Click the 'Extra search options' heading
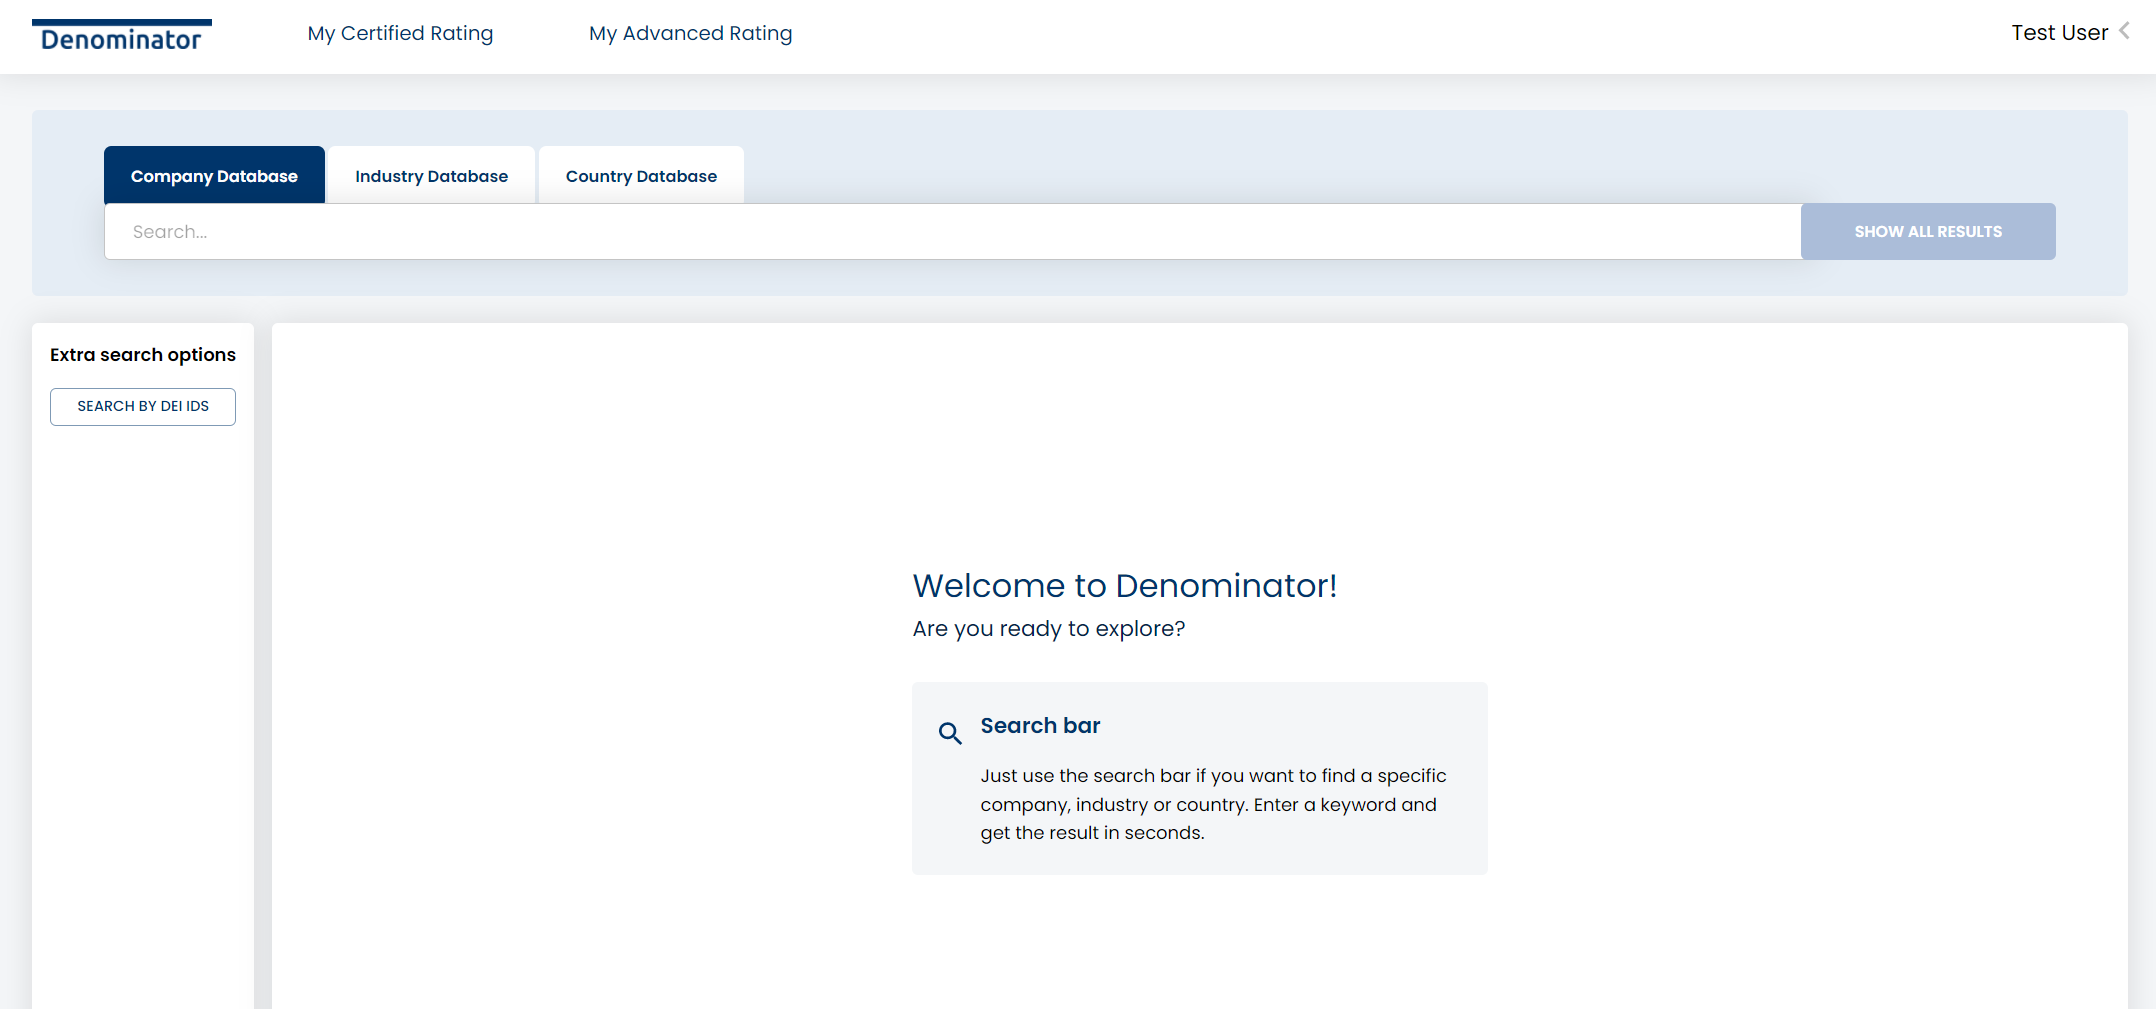 (x=143, y=355)
